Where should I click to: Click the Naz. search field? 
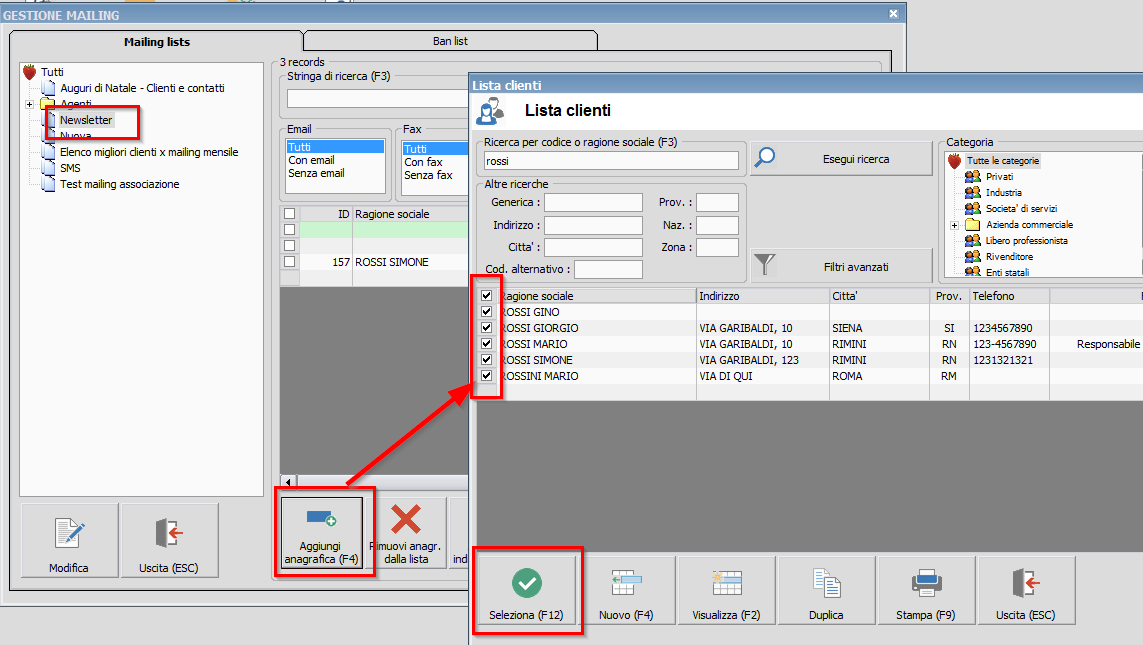[717, 225]
